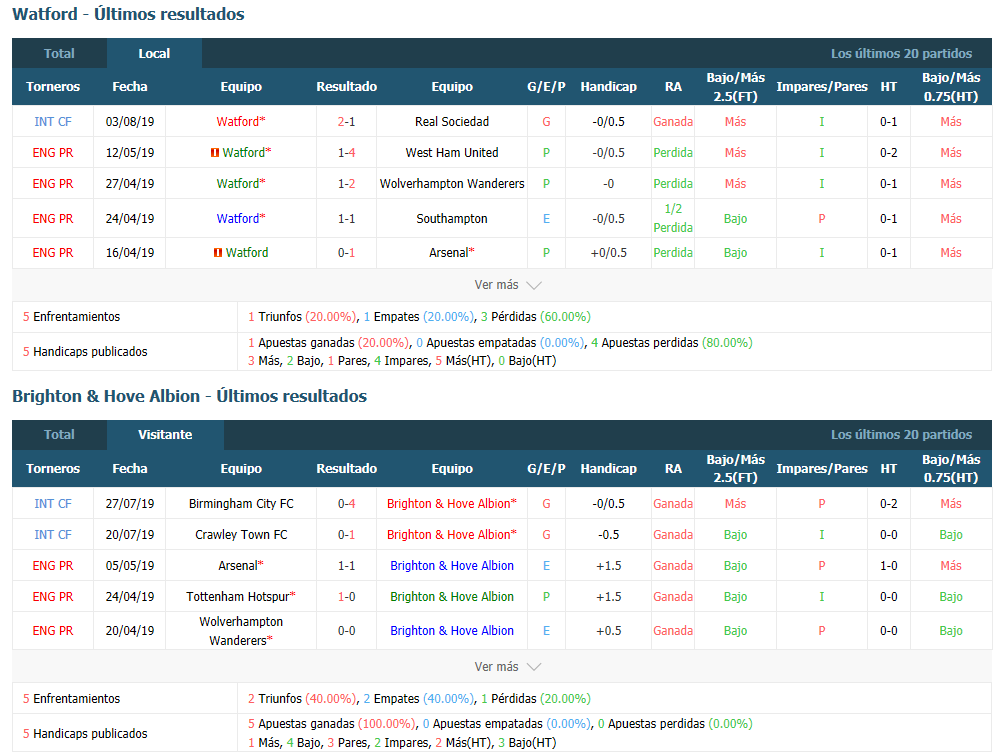Open the Birmingham City FC team link
The image size is (1003, 756).
point(241,504)
